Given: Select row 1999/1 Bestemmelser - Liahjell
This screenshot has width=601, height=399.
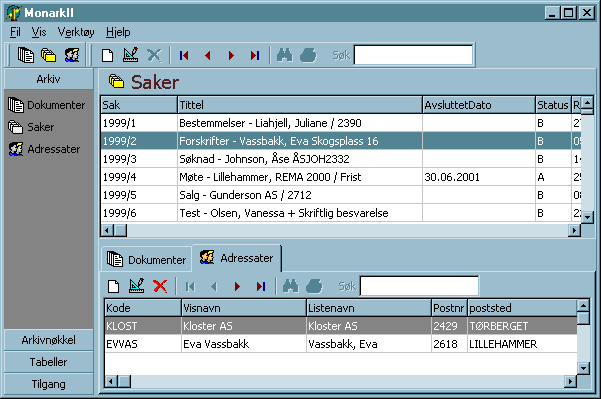Looking at the screenshot, I should (x=341, y=123).
